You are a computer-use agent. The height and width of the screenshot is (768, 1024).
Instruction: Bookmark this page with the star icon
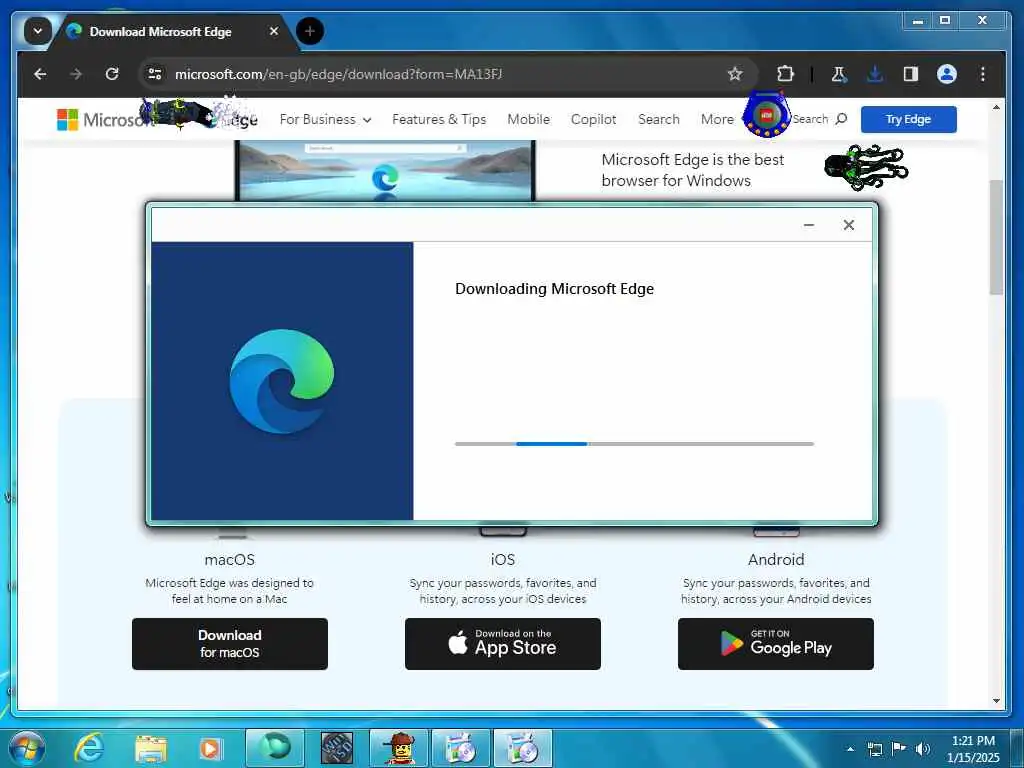(735, 74)
